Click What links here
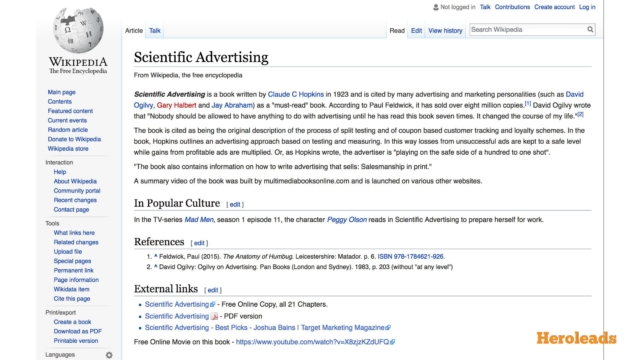Viewport: 640px width, 360px height. point(74,233)
